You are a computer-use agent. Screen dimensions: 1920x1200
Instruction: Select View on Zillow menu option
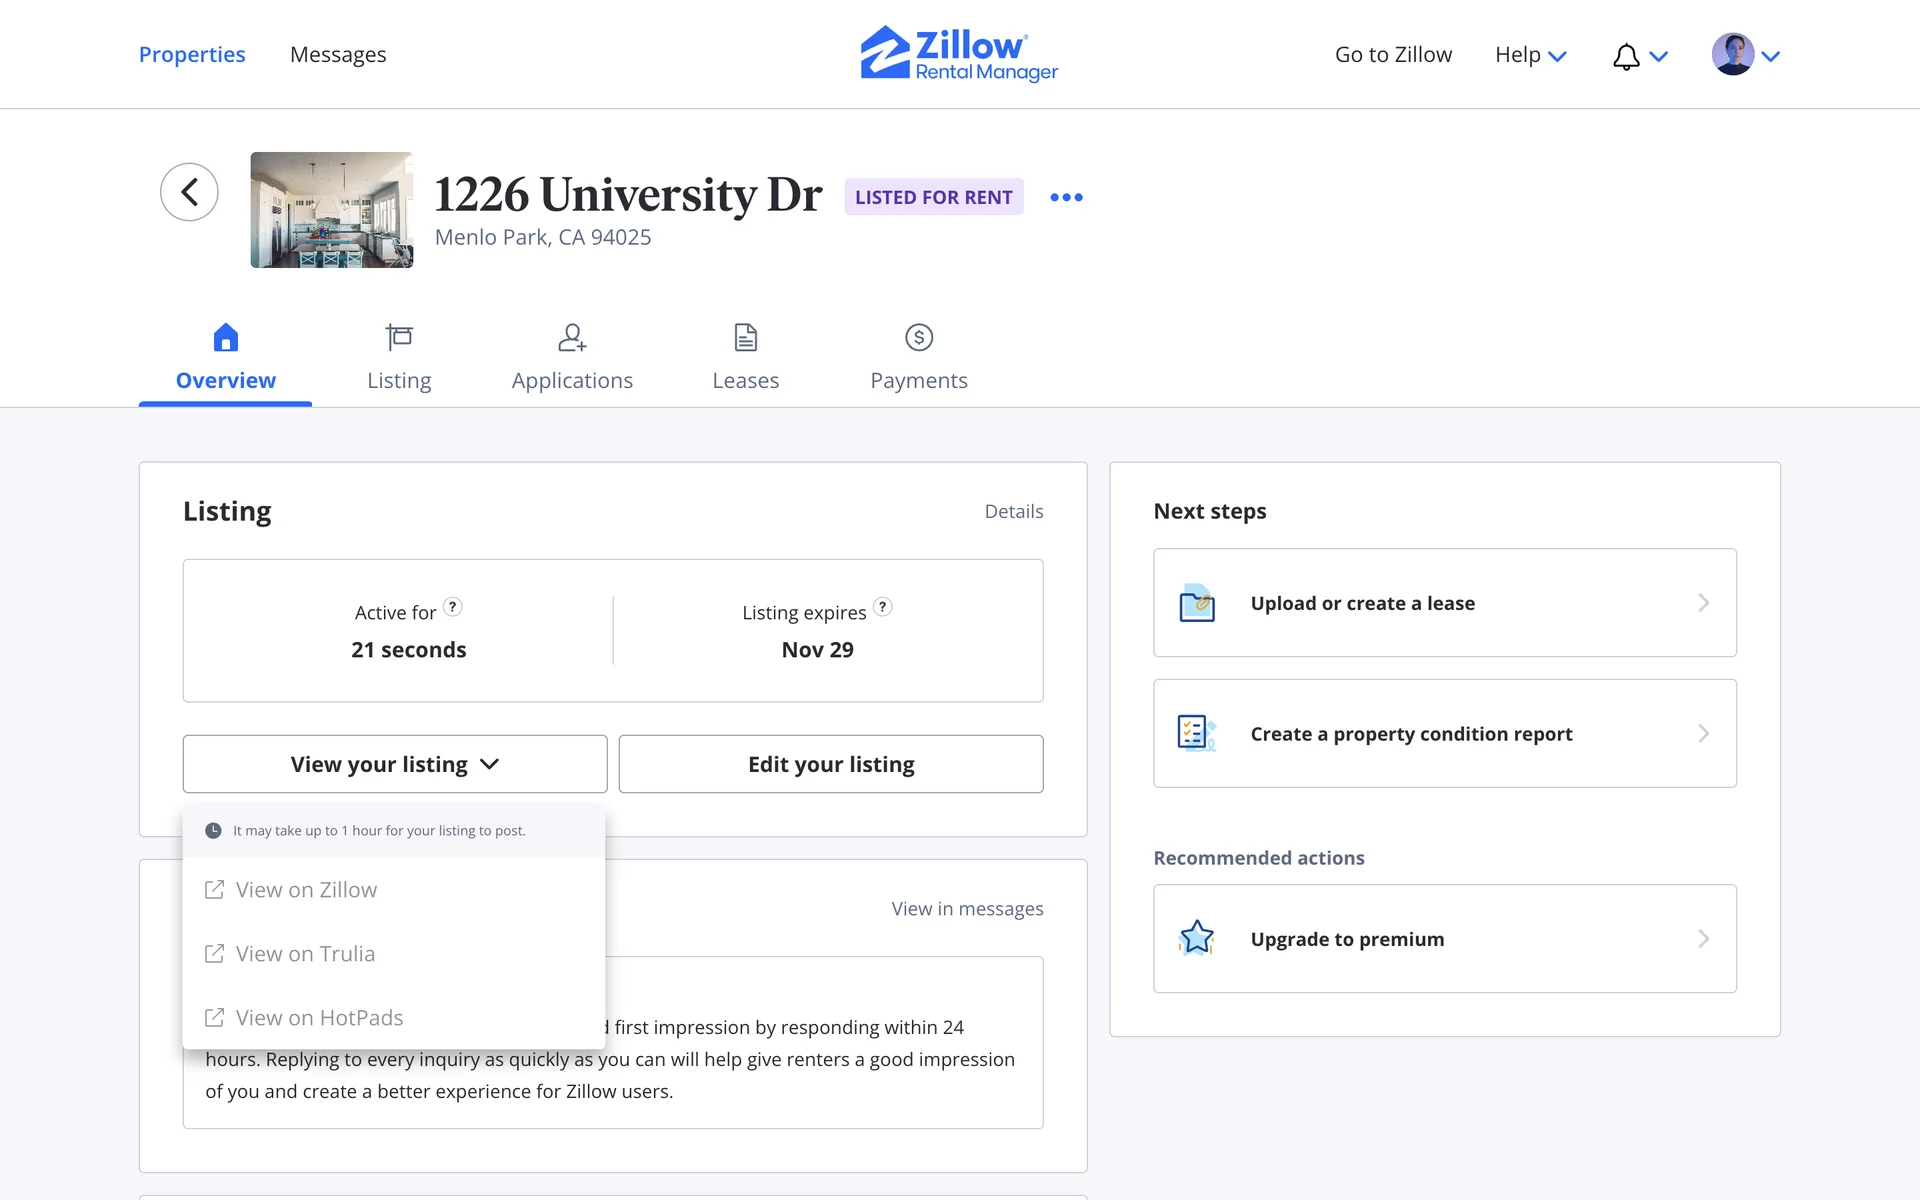(x=306, y=890)
